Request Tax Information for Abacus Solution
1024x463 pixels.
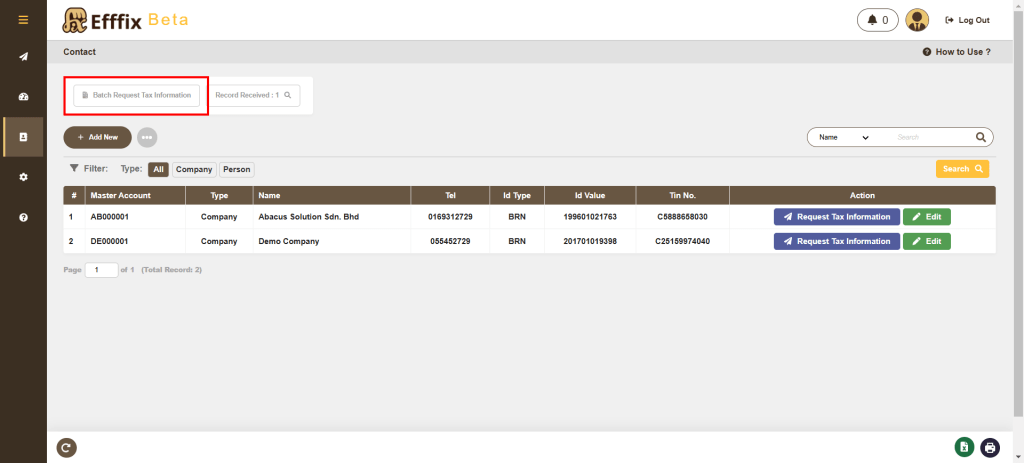tap(836, 215)
